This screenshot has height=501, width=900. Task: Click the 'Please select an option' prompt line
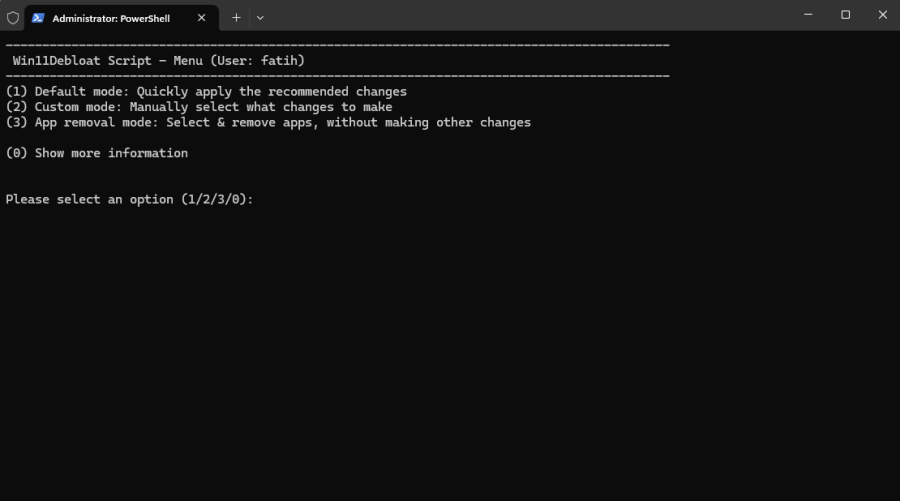(130, 199)
